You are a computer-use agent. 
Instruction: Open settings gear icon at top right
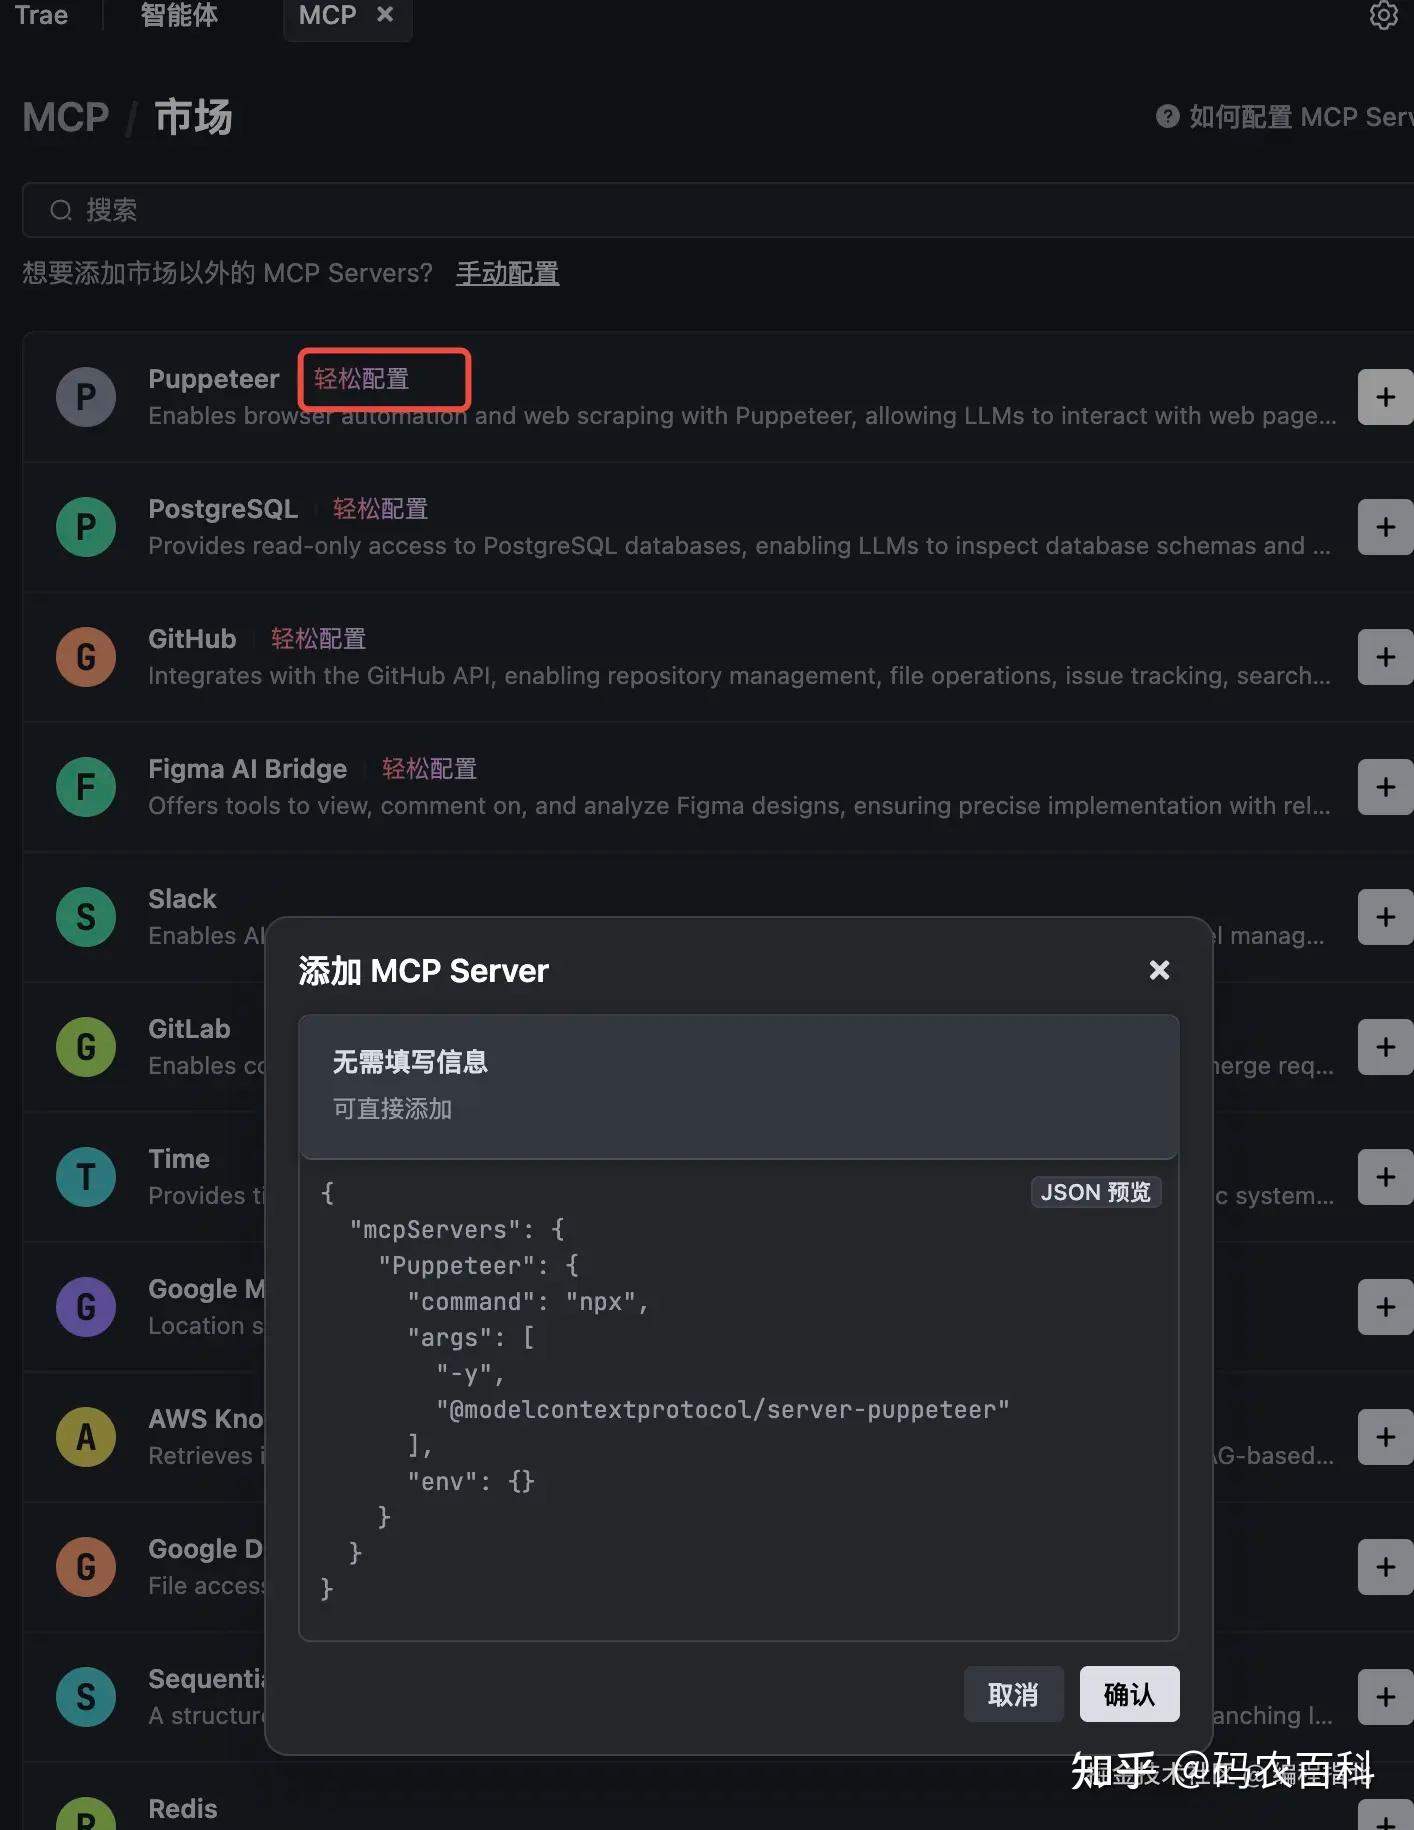point(1383,16)
